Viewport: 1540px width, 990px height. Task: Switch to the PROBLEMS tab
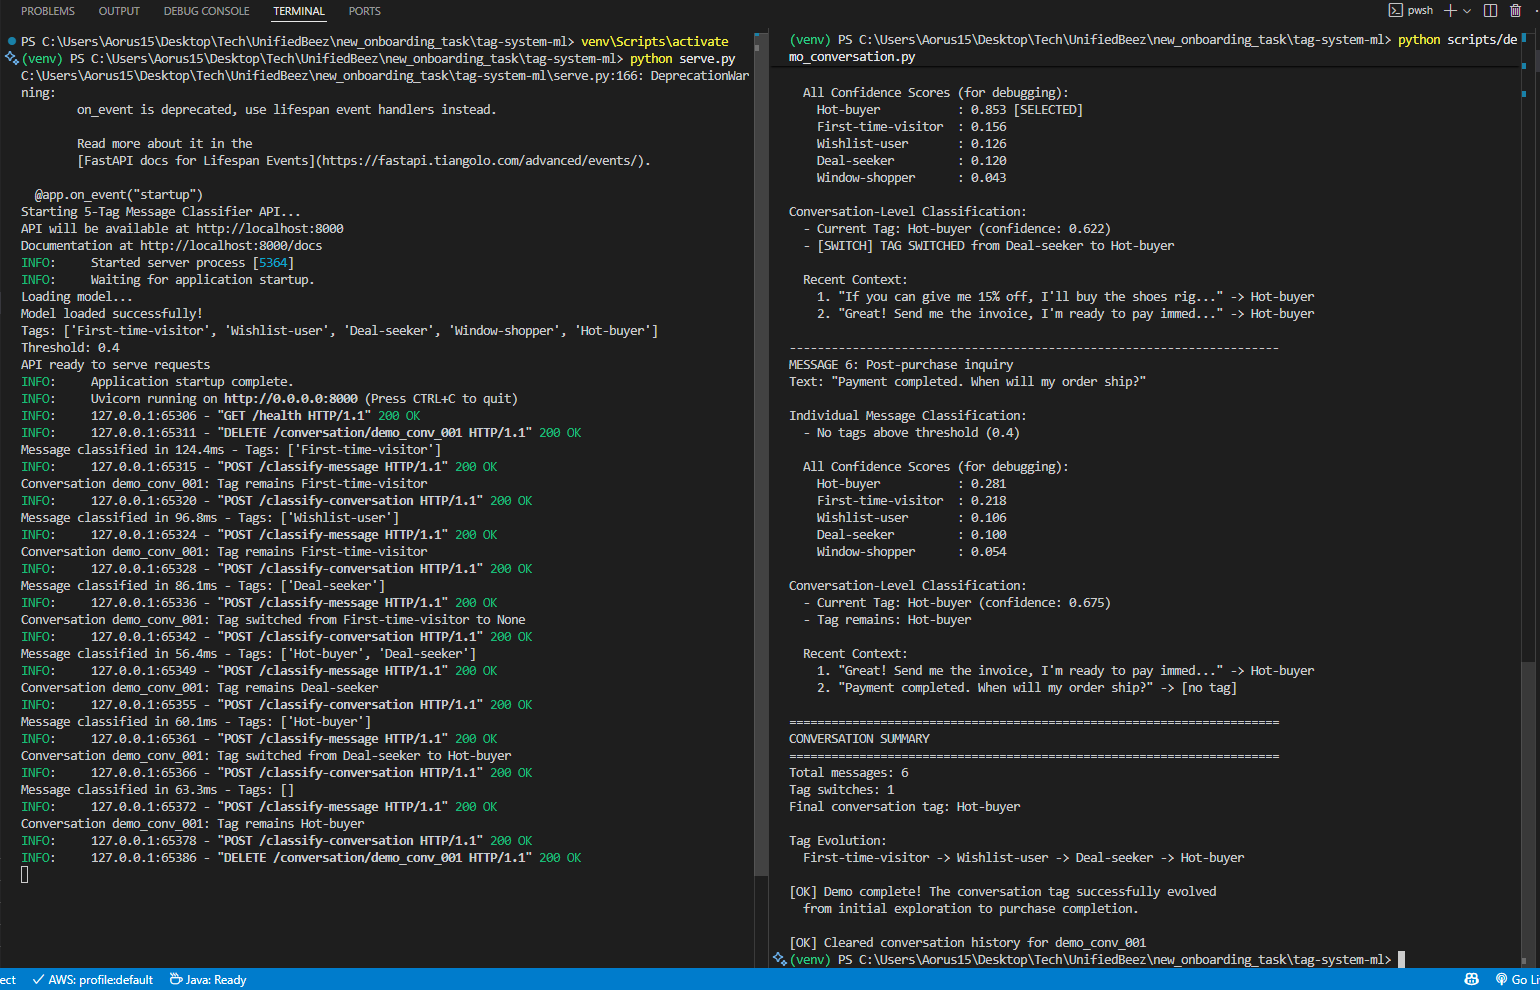click(x=47, y=11)
